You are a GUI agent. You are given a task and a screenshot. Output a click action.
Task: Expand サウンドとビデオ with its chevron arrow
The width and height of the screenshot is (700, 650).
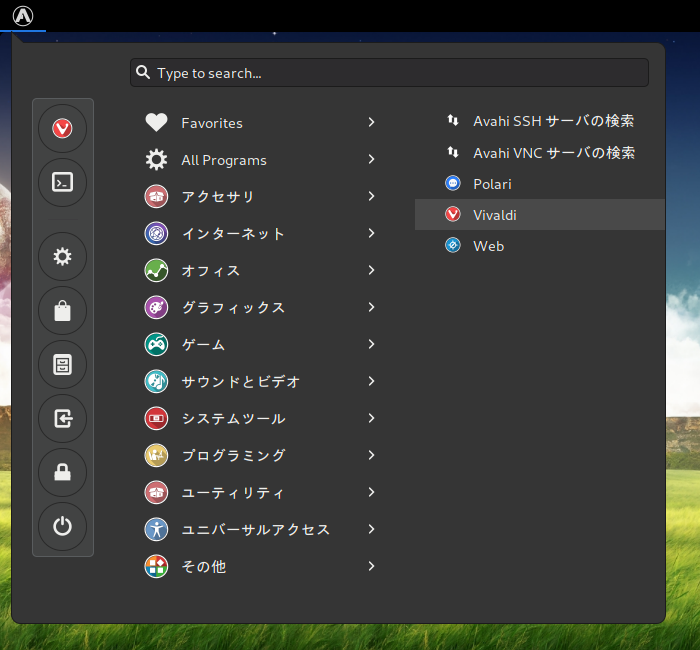coord(371,382)
